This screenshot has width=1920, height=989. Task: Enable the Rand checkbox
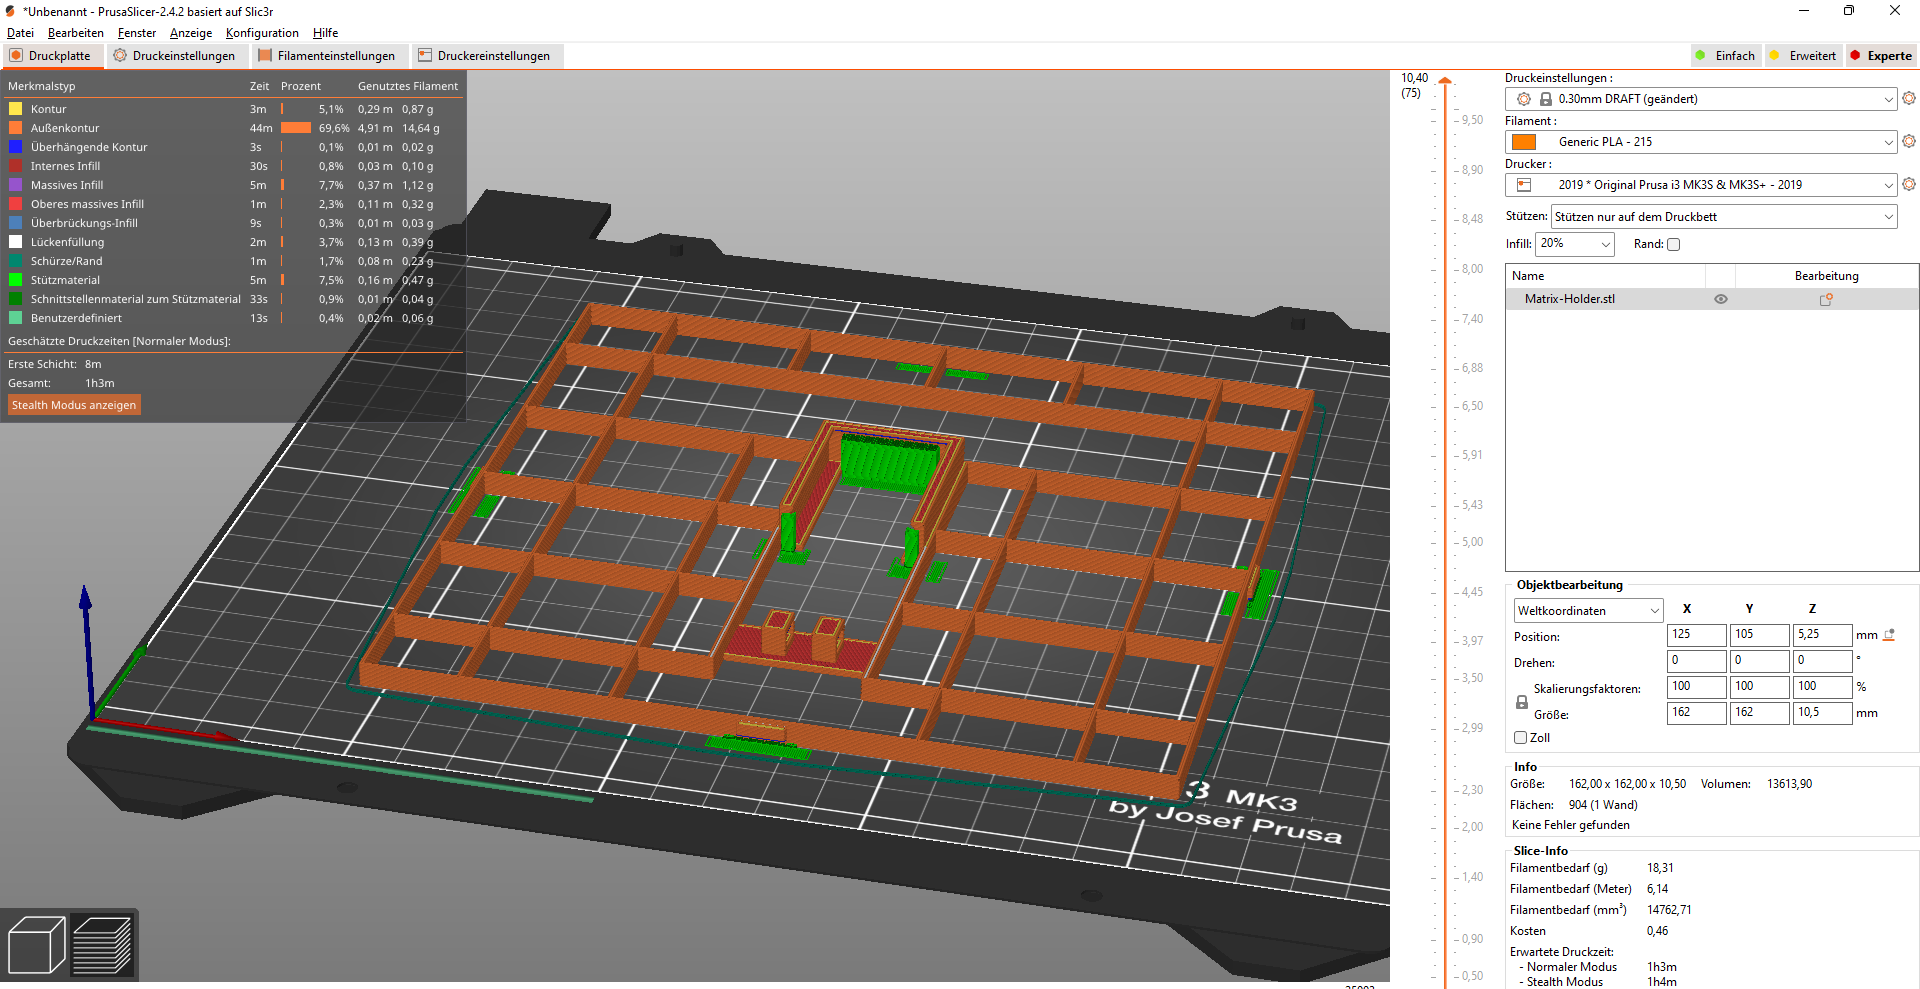pyautogui.click(x=1674, y=244)
